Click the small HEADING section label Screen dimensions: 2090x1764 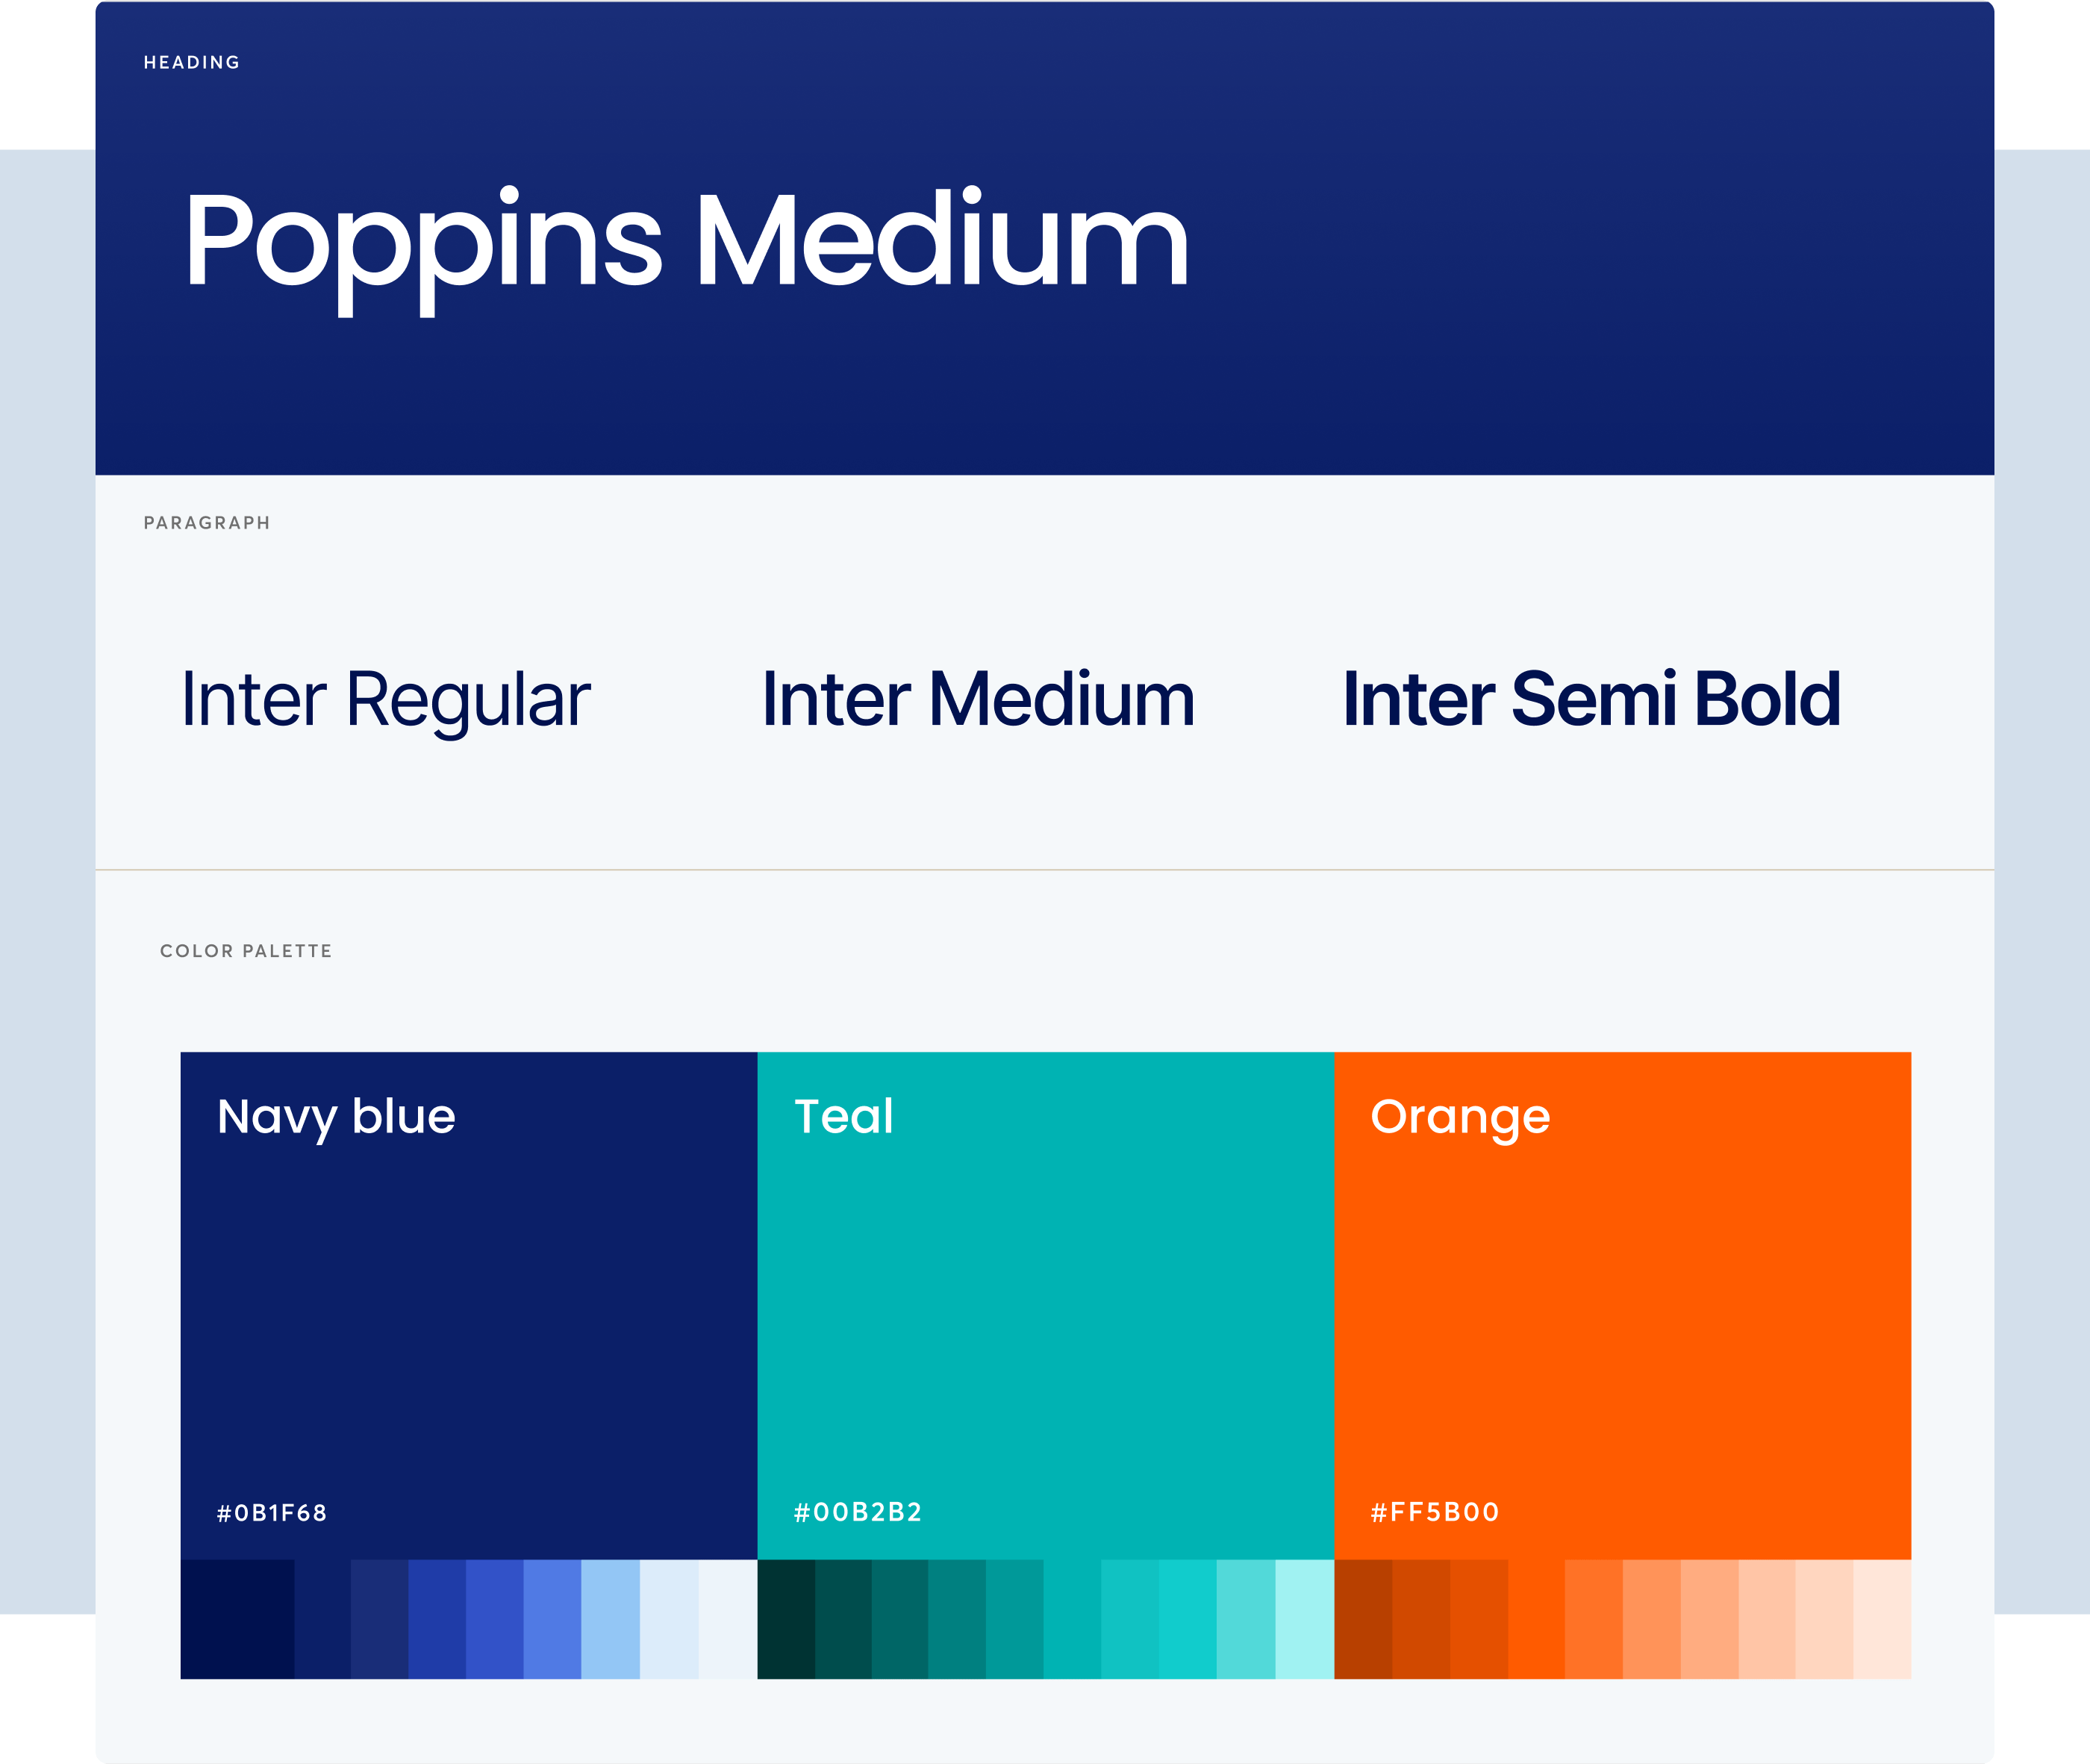pyautogui.click(x=191, y=62)
